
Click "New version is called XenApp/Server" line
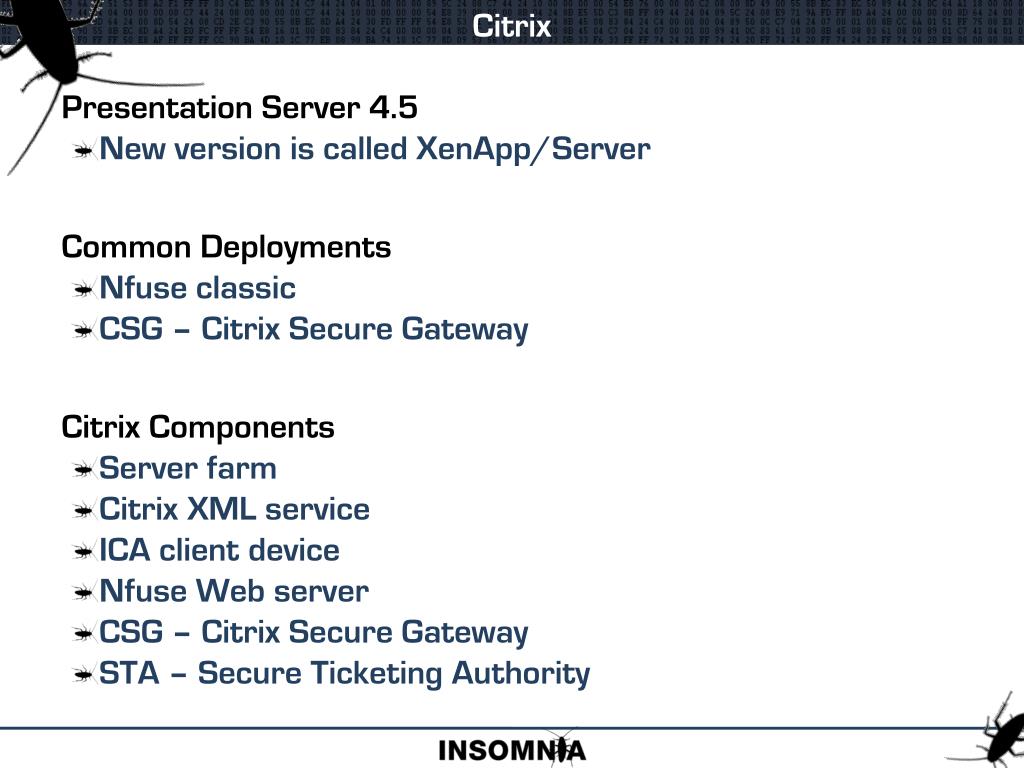coord(375,150)
